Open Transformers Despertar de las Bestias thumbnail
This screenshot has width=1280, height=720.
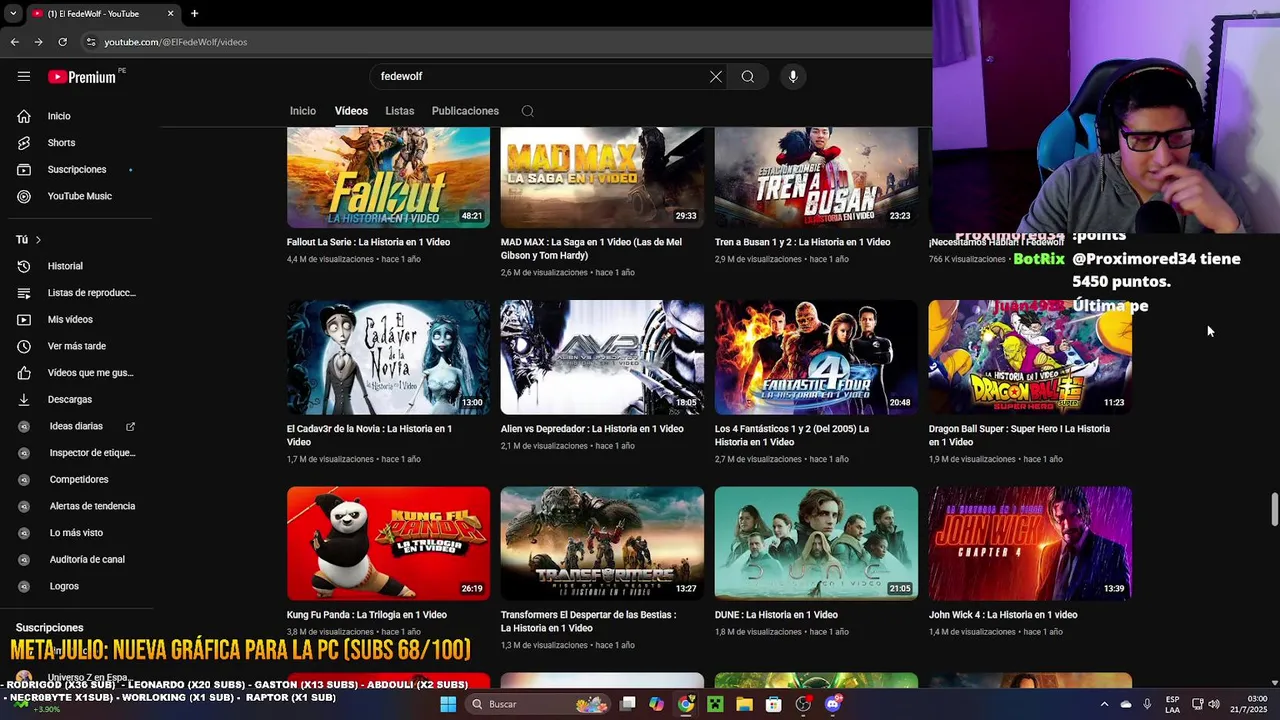(602, 544)
